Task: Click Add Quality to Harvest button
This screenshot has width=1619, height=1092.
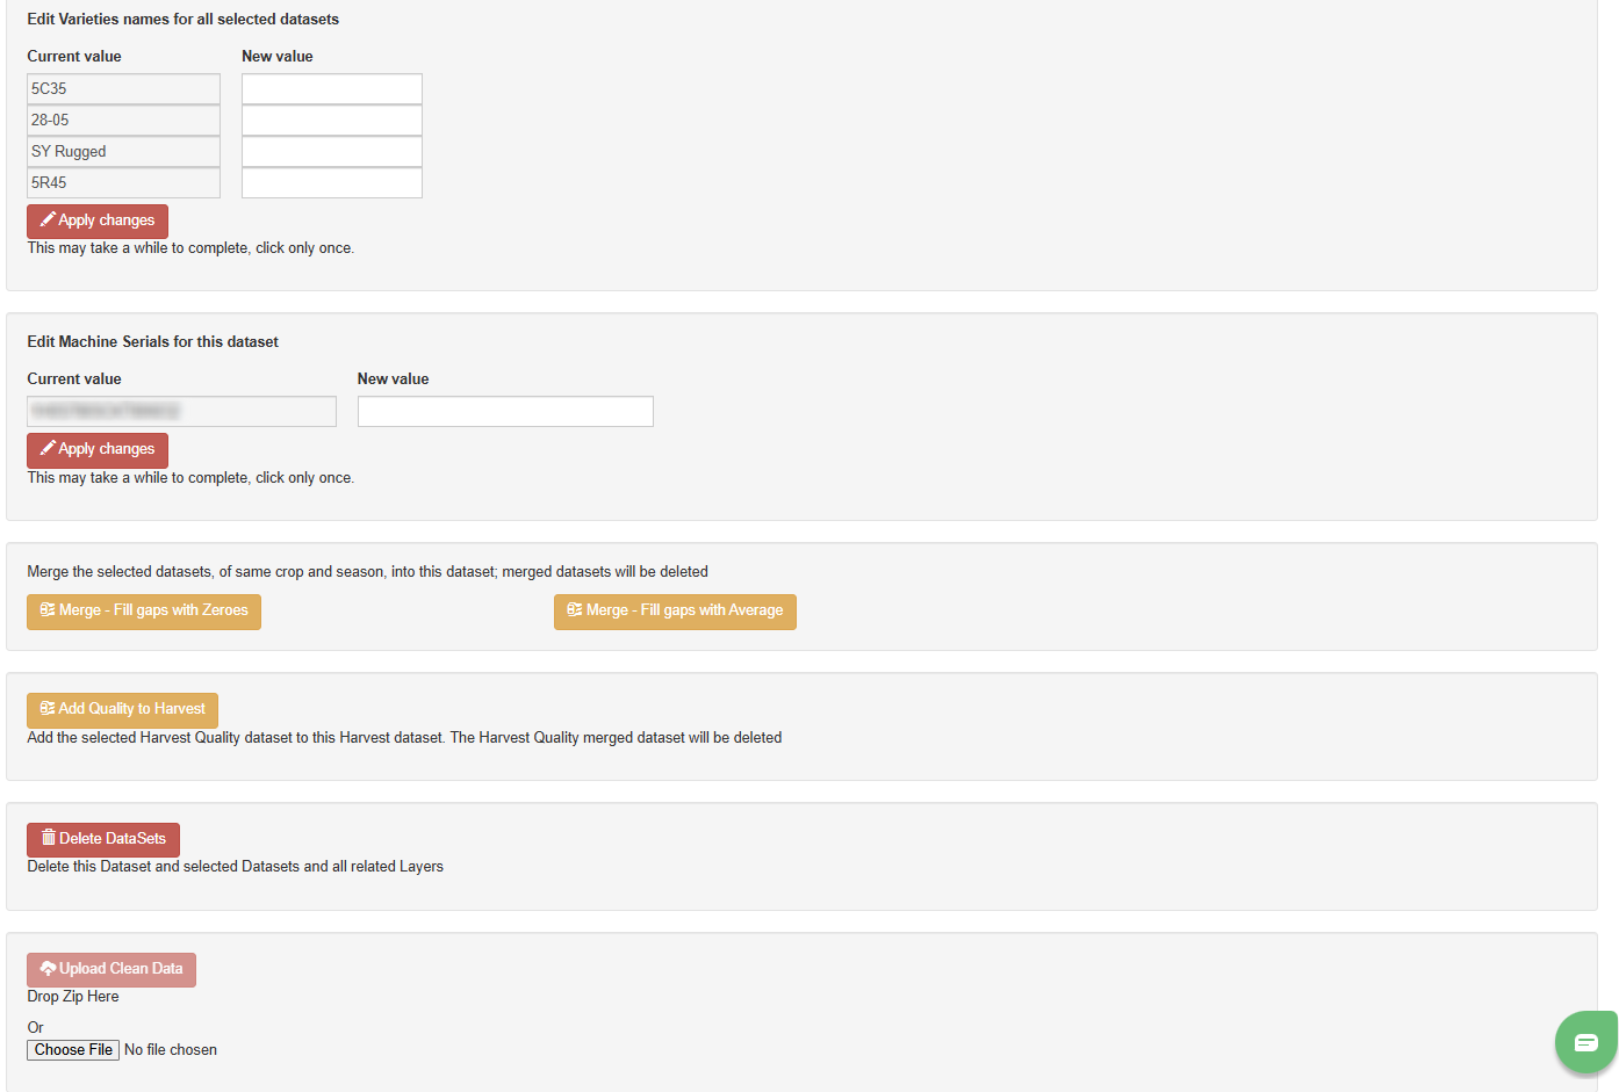Action: coord(122,709)
